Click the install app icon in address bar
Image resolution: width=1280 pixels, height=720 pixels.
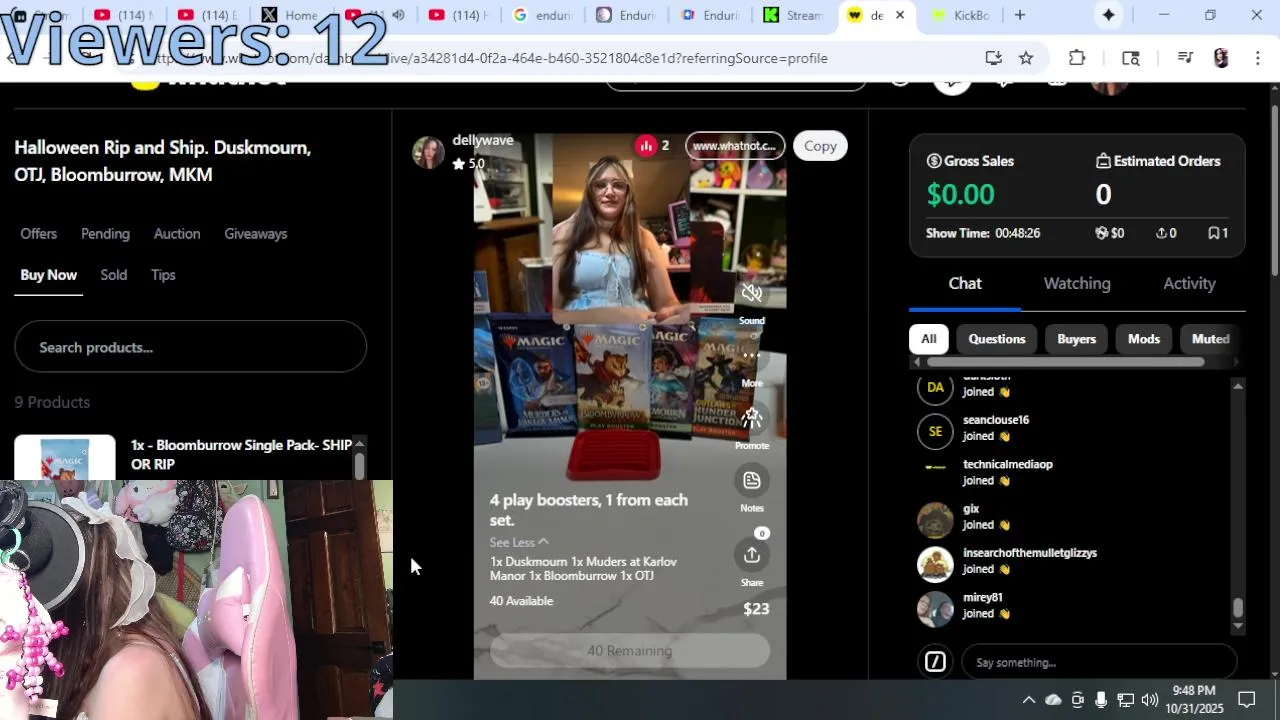pyautogui.click(x=993, y=58)
